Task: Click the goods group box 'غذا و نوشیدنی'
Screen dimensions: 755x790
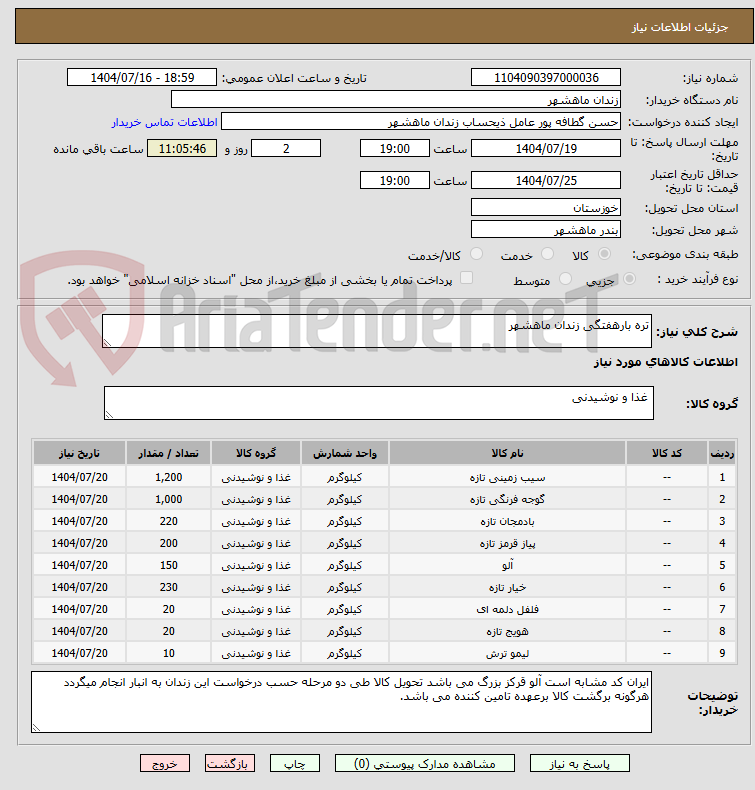Action: point(379,403)
